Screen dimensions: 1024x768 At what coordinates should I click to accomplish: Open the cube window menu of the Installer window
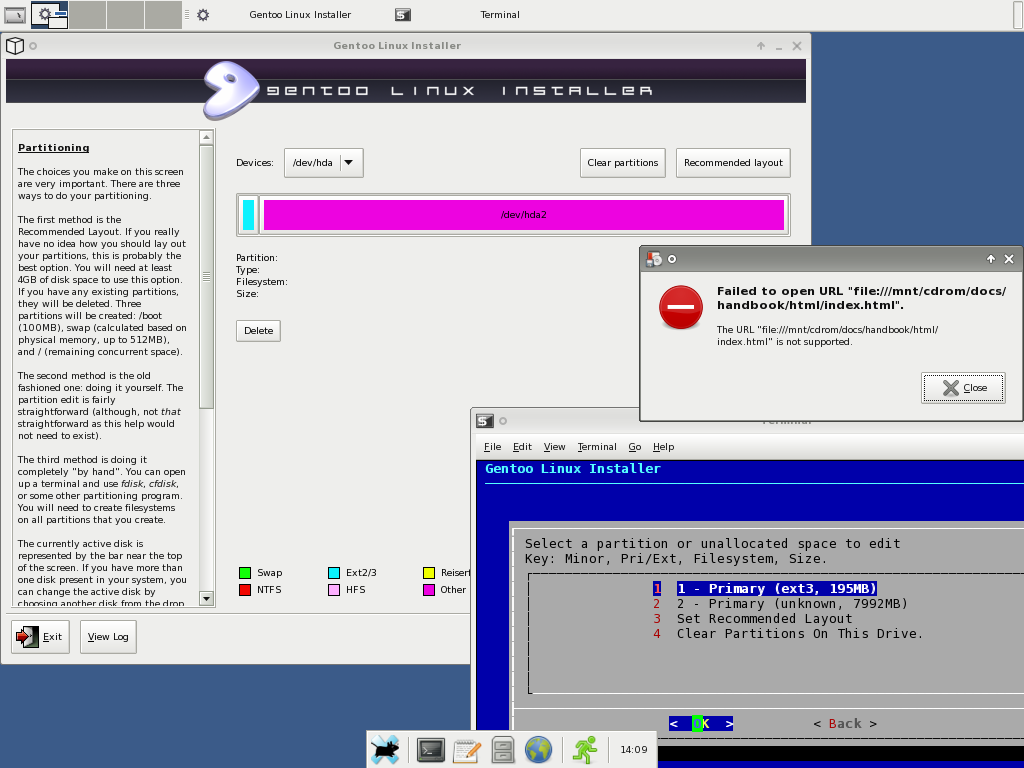click(x=15, y=46)
